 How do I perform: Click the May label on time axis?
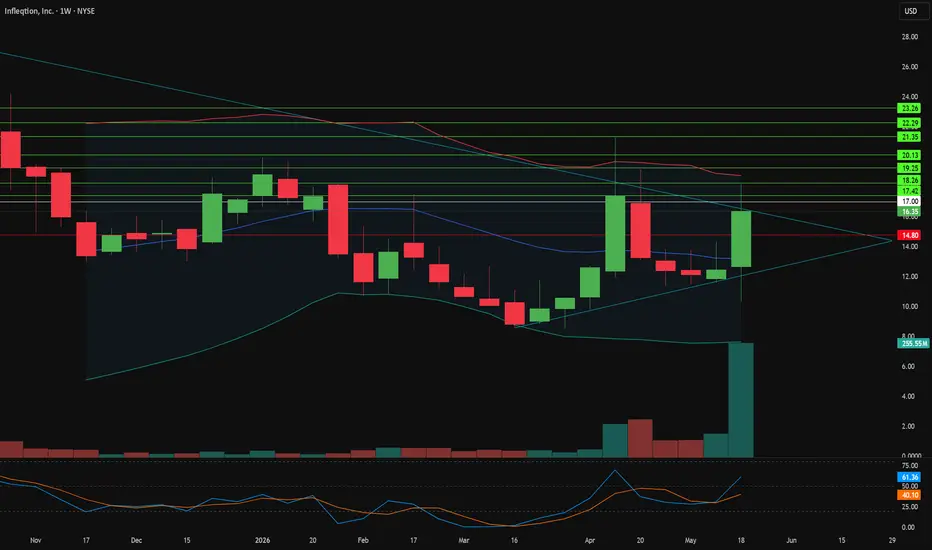[690, 540]
